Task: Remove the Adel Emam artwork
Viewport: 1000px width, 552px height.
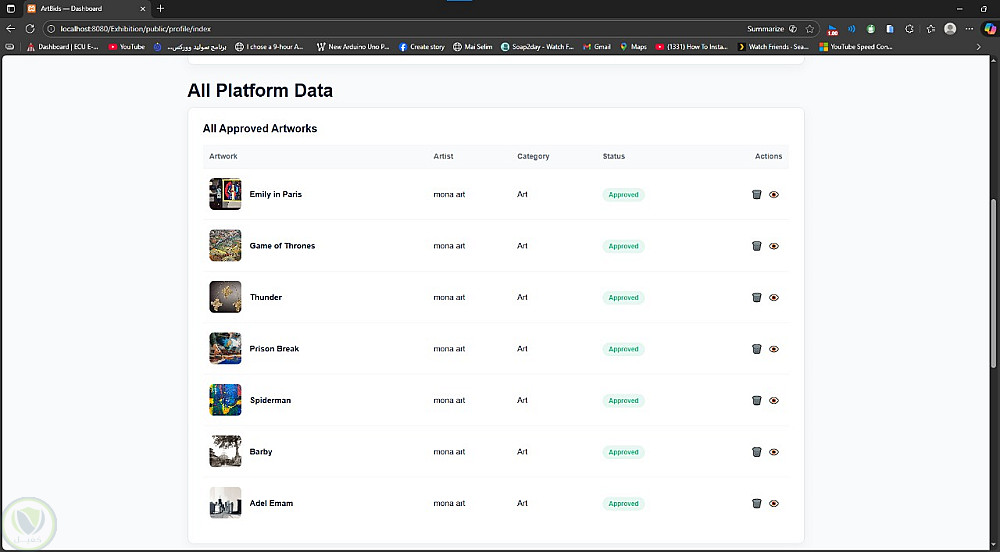Action: point(757,503)
